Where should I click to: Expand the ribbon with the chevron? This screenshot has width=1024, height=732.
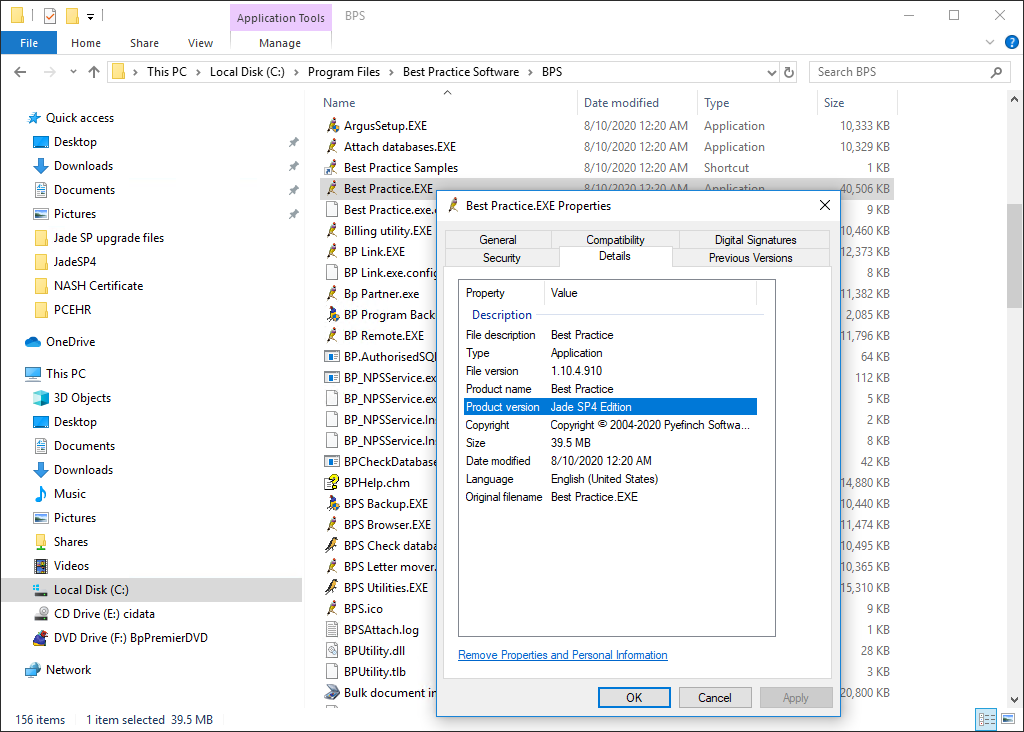coord(990,42)
